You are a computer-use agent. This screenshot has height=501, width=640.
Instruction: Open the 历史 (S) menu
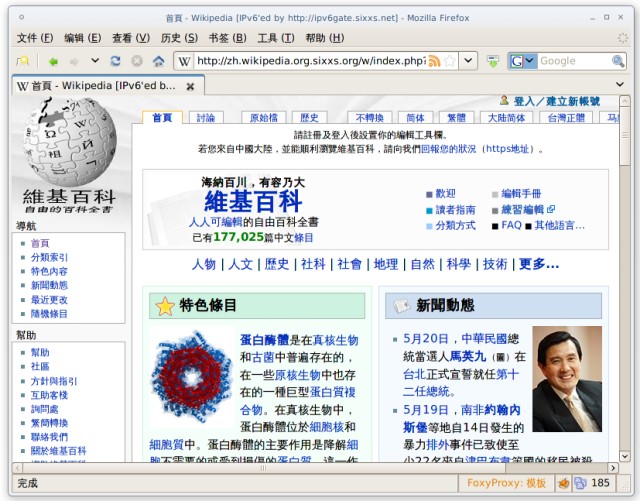point(179,38)
